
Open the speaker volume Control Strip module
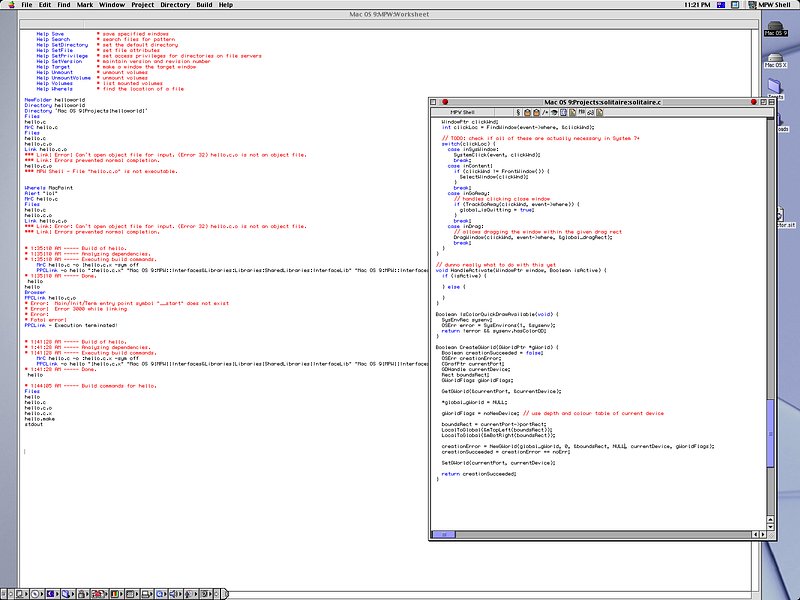pyautogui.click(x=174, y=594)
